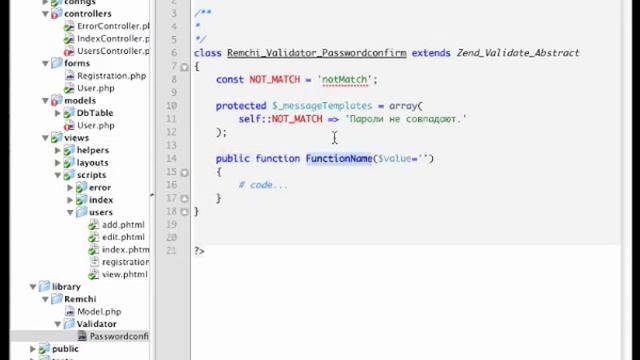Click the helpers folder icon

point(69,150)
